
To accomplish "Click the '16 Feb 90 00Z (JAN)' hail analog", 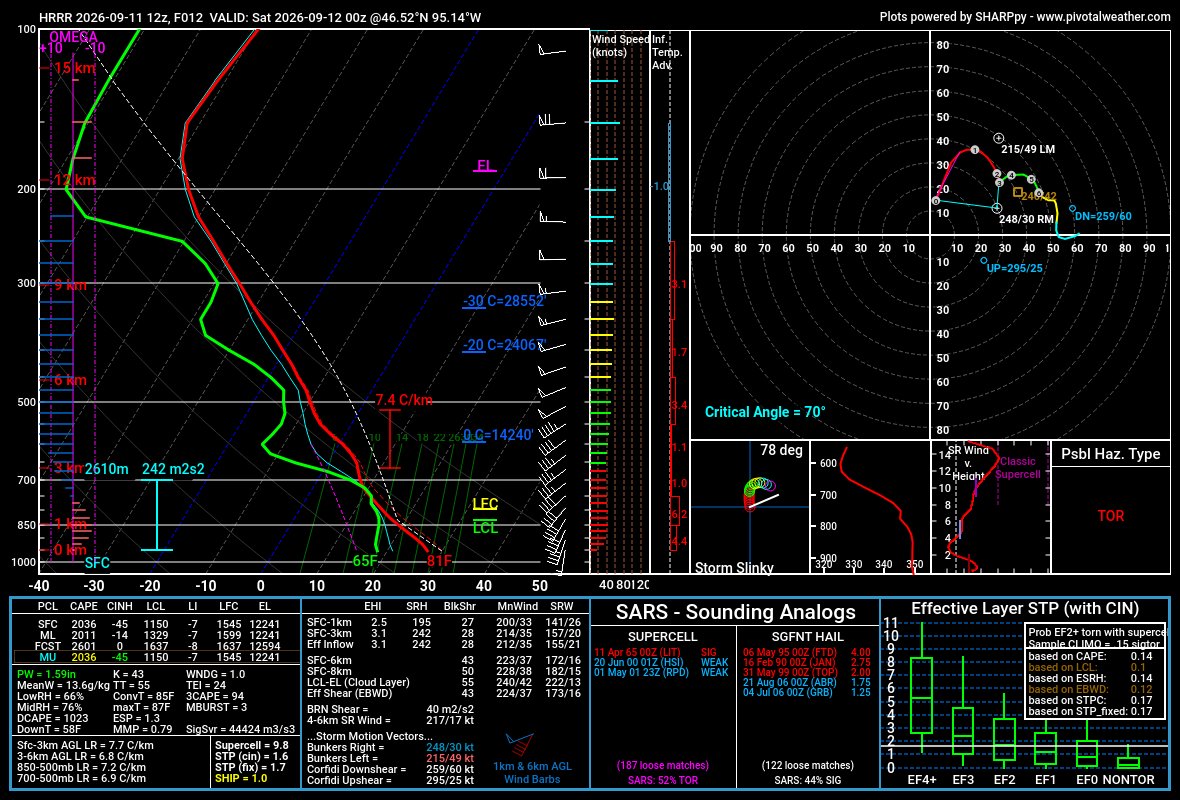I will pyautogui.click(x=789, y=662).
